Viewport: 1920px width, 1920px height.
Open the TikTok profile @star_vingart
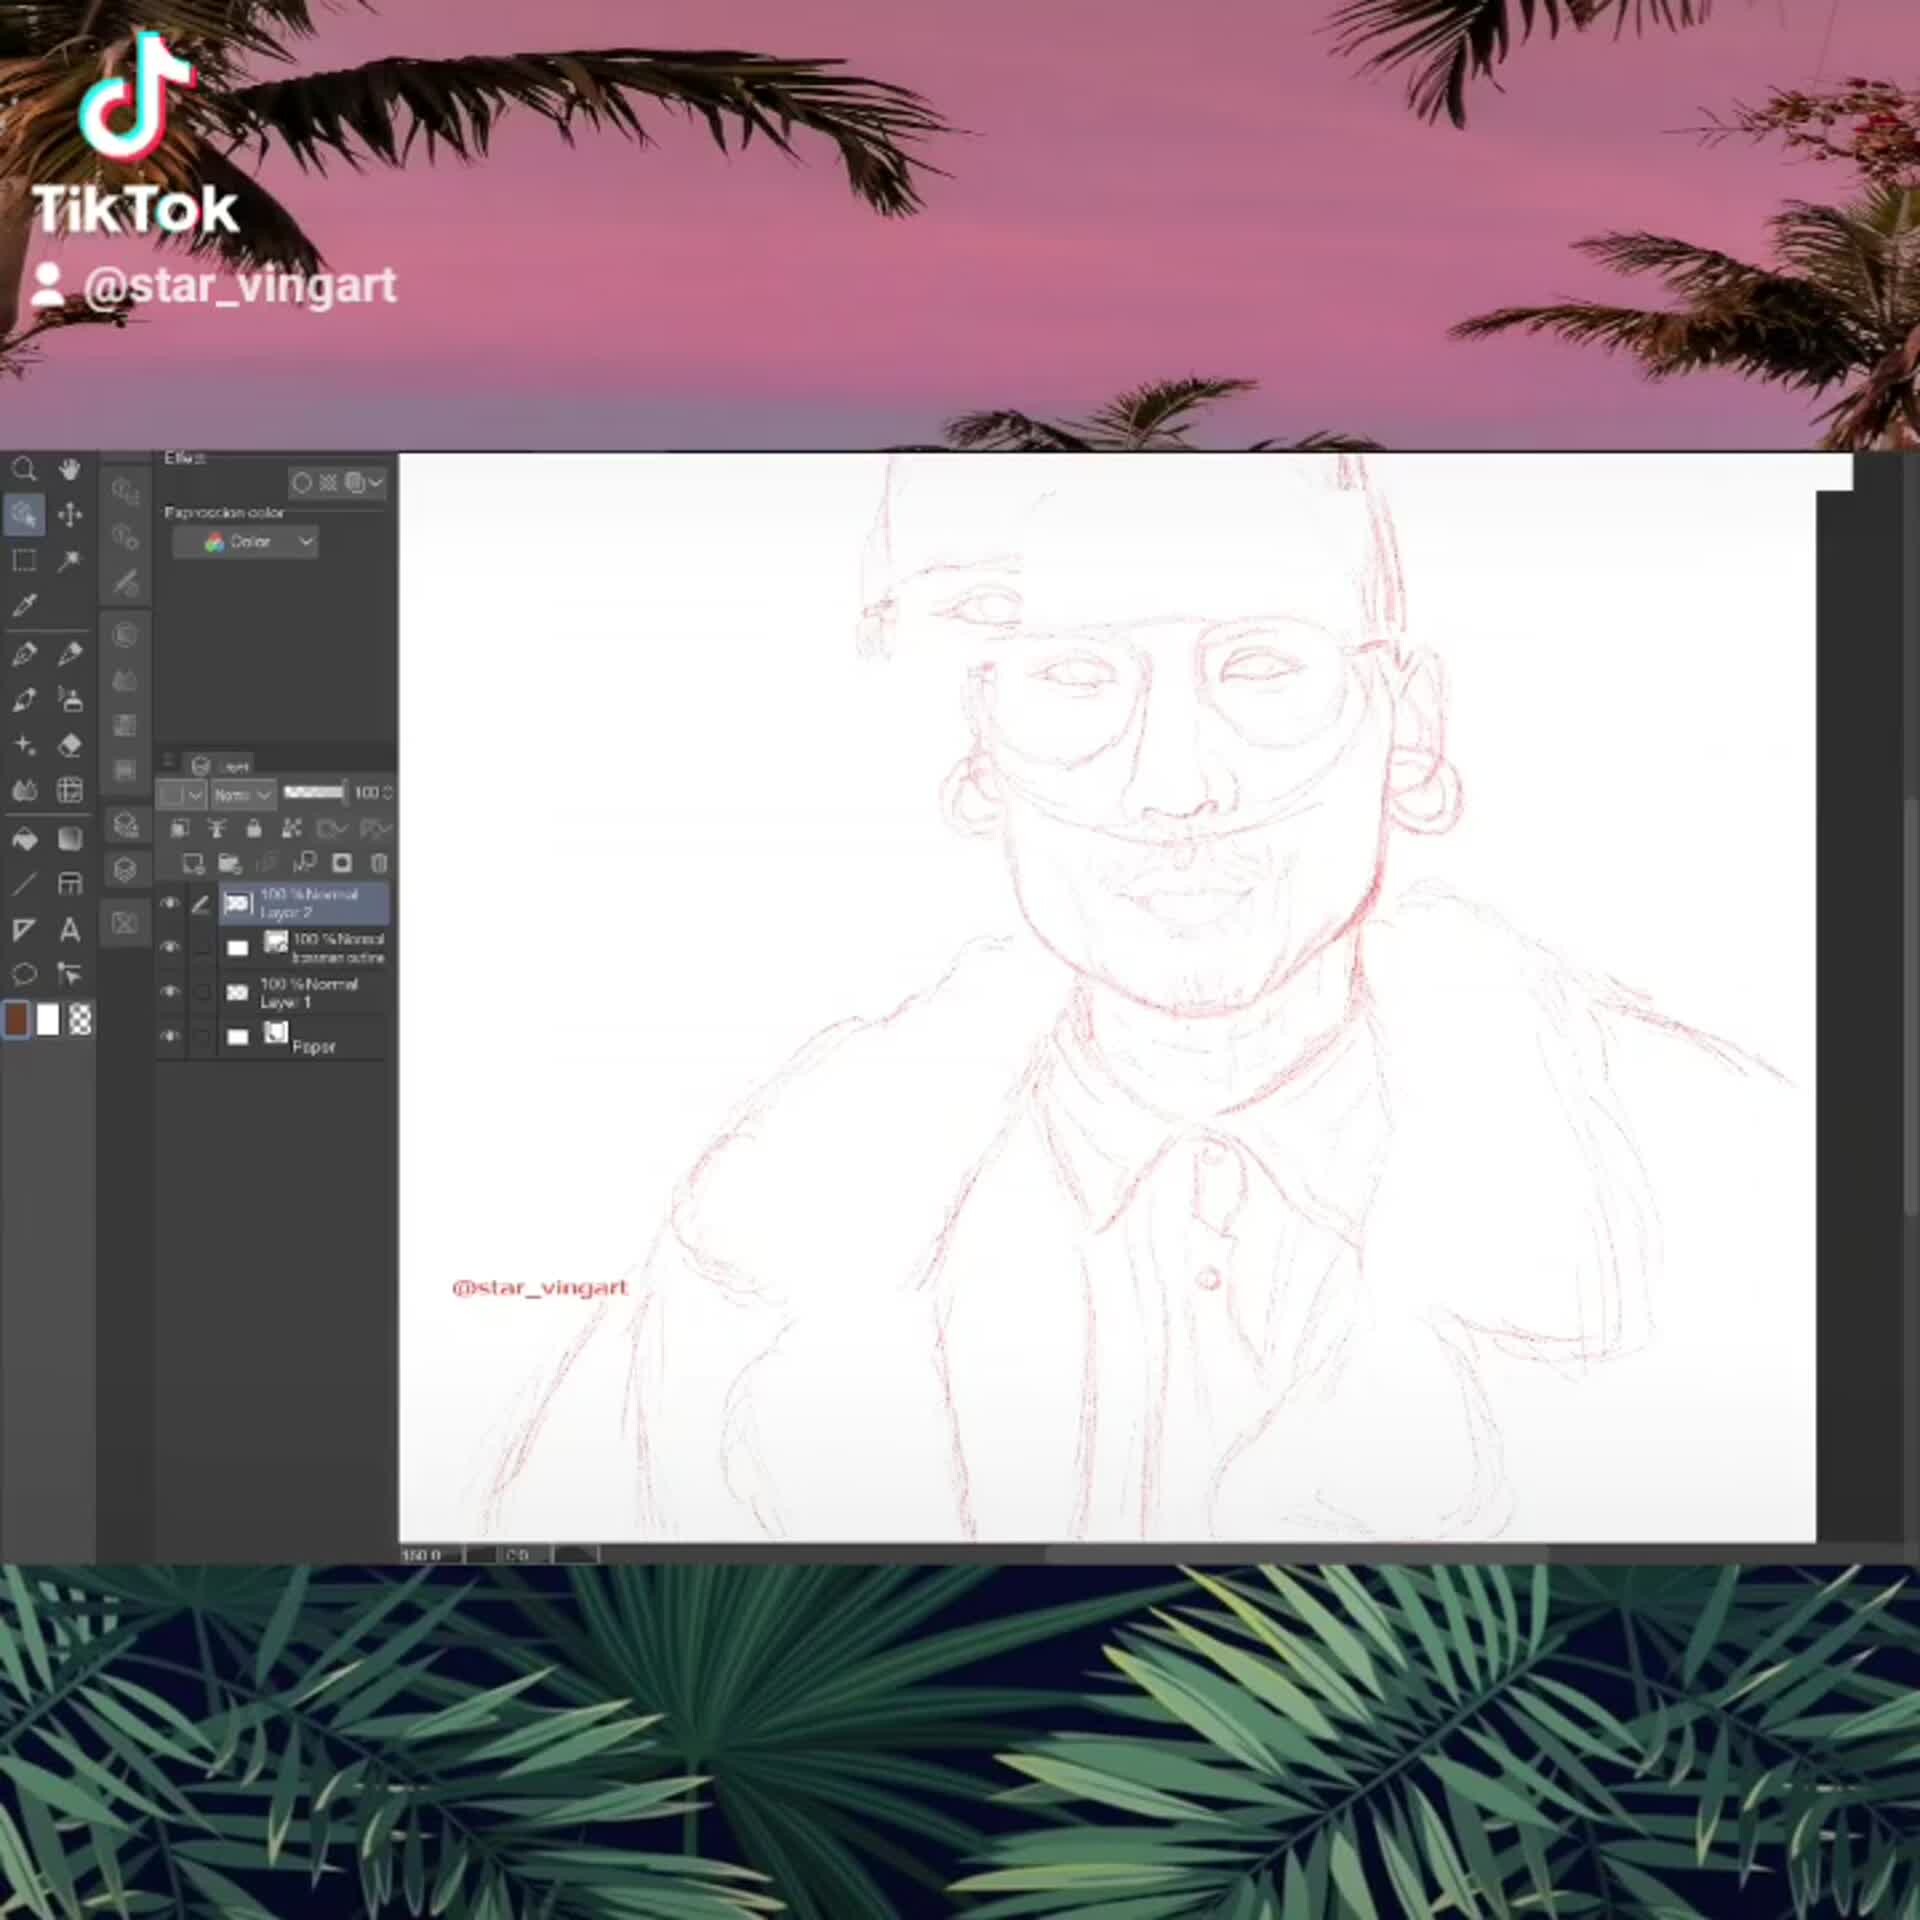pos(240,286)
